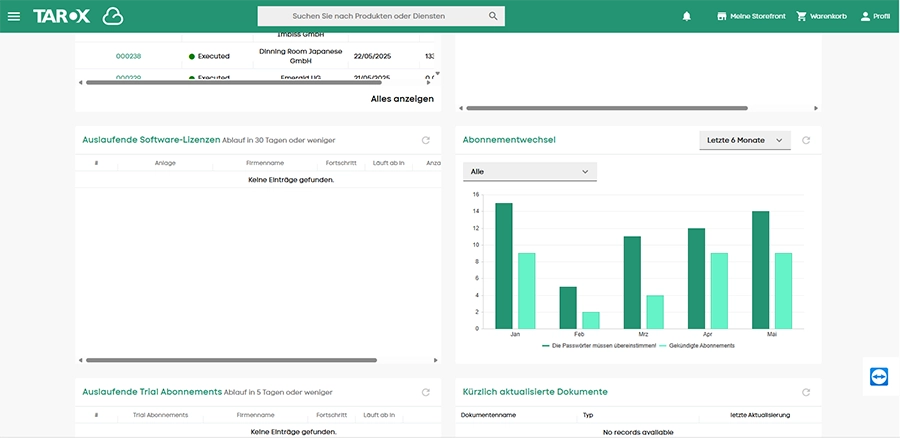Open the Warenkorb cart
The width and height of the screenshot is (900, 438).
click(x=821, y=16)
